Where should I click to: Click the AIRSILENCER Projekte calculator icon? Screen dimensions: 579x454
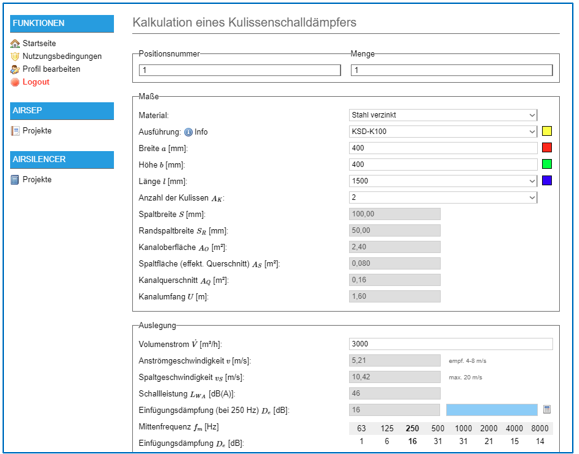(15, 180)
